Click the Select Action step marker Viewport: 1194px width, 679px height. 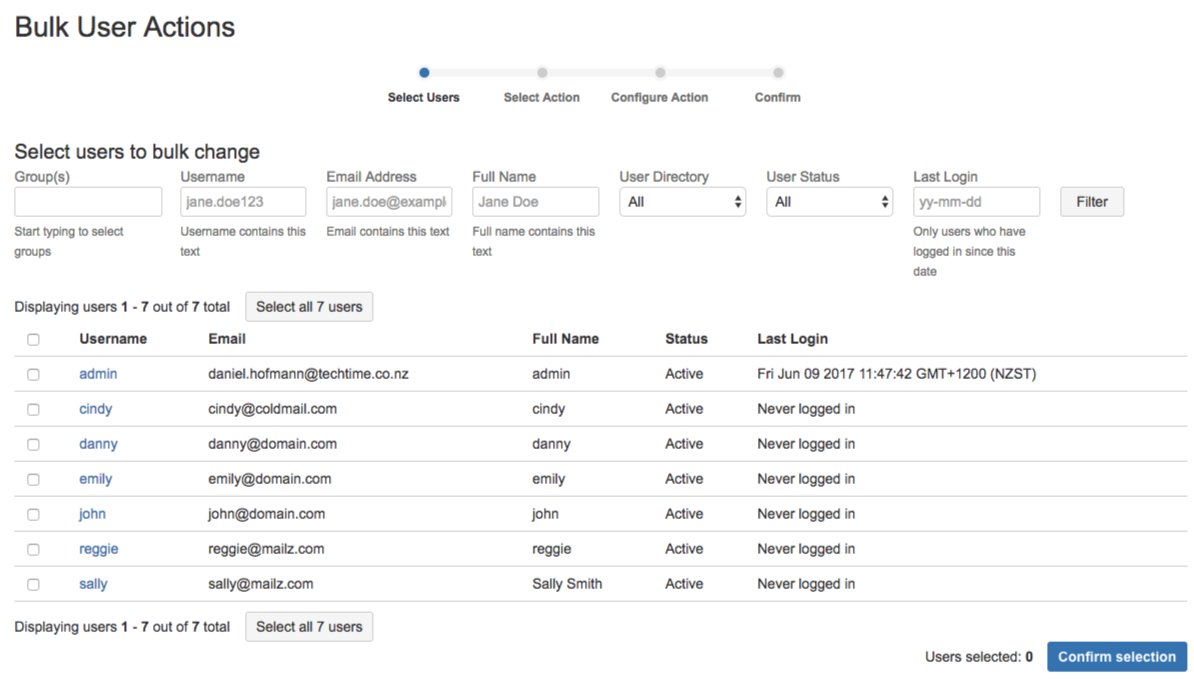[542, 73]
